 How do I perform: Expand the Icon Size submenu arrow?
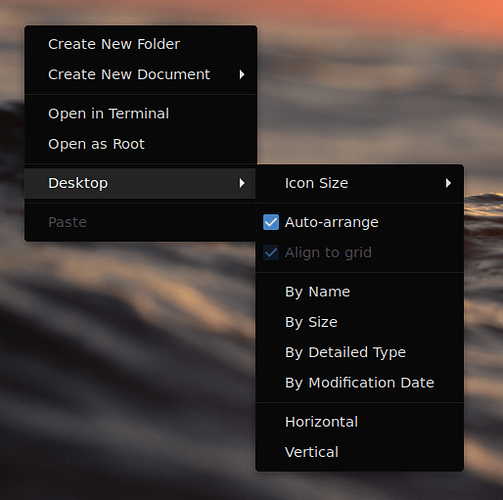click(x=448, y=183)
